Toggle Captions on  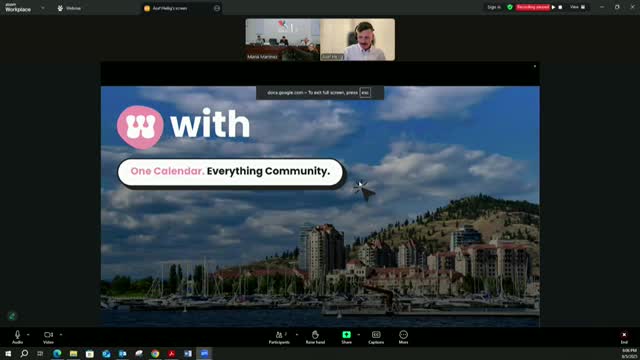tap(376, 337)
